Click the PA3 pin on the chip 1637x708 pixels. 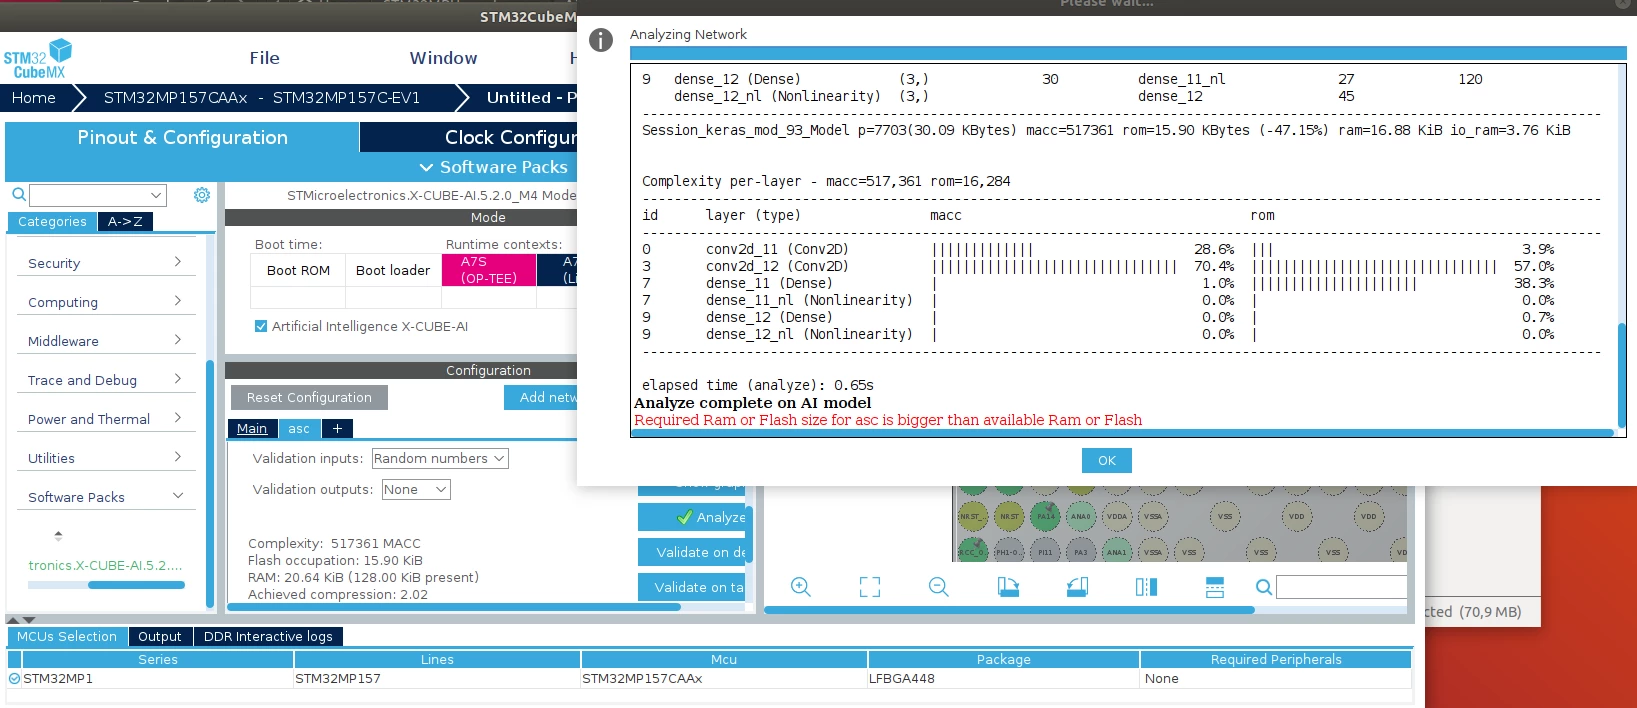(x=1081, y=552)
